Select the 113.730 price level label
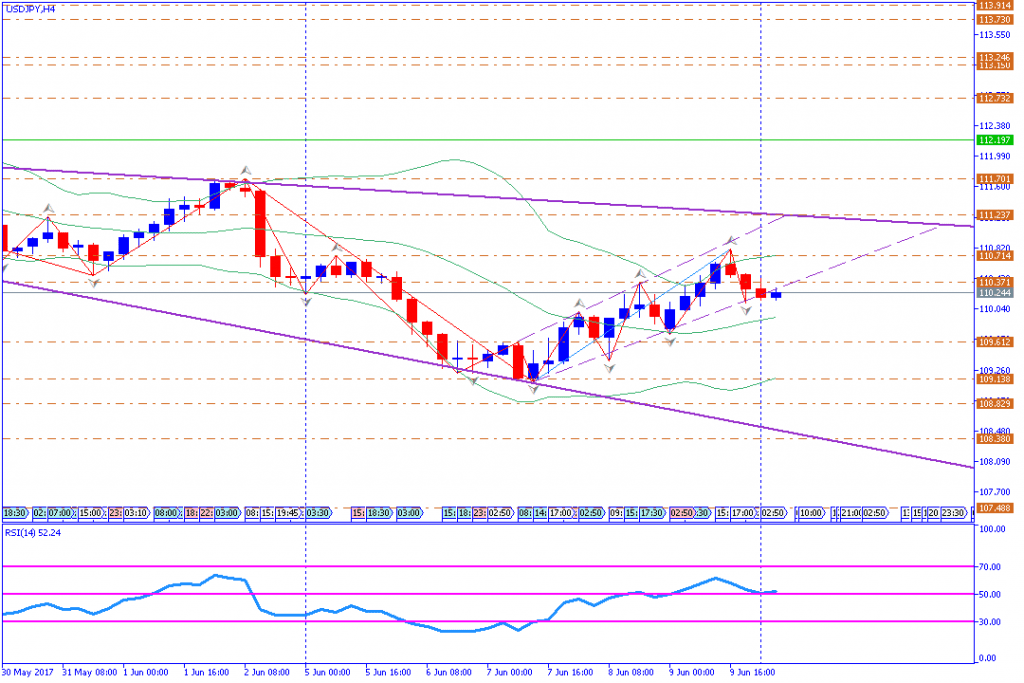The width and height of the screenshot is (1024, 683). pyautogui.click(x=995, y=20)
